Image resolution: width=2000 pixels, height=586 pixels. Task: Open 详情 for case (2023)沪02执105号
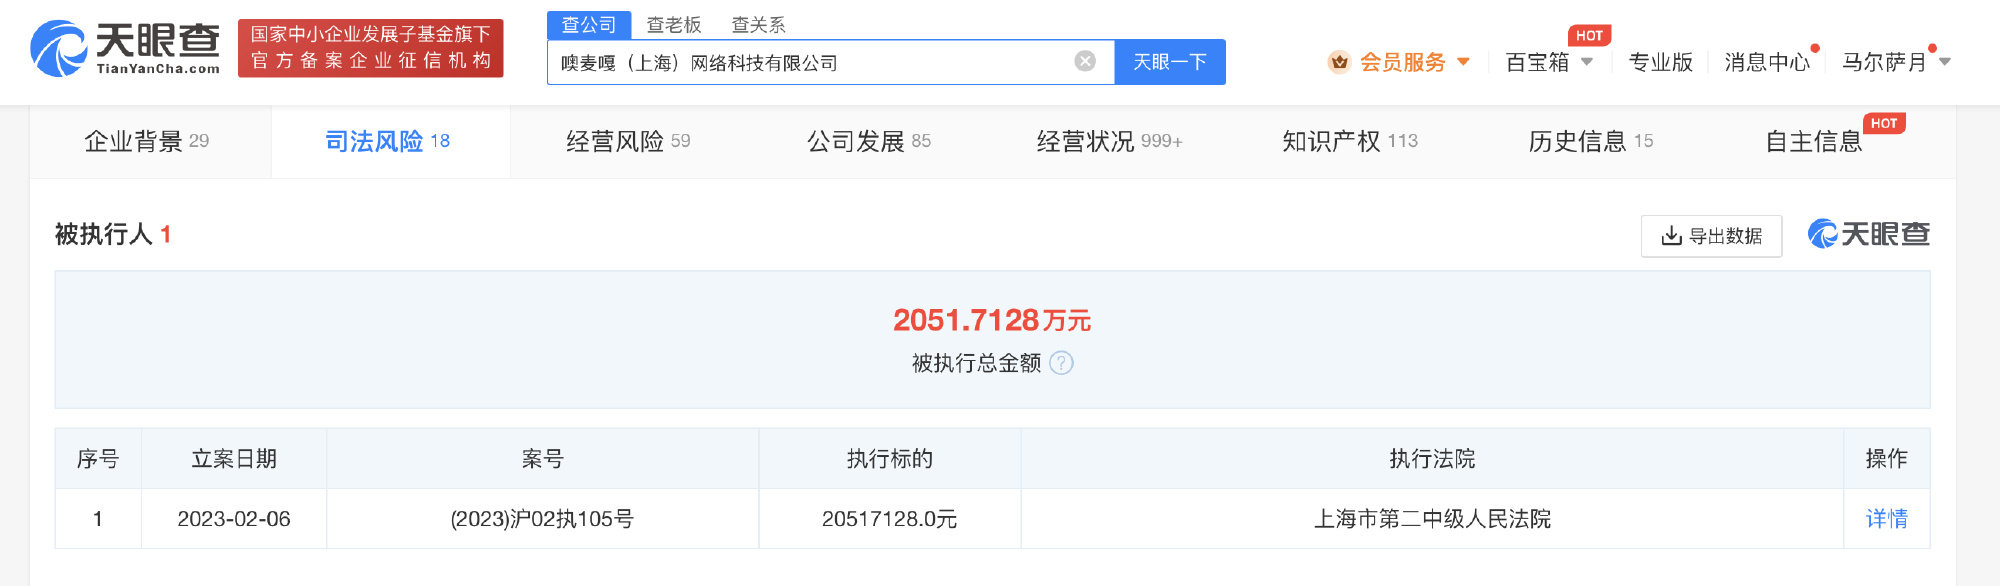coord(1887,519)
